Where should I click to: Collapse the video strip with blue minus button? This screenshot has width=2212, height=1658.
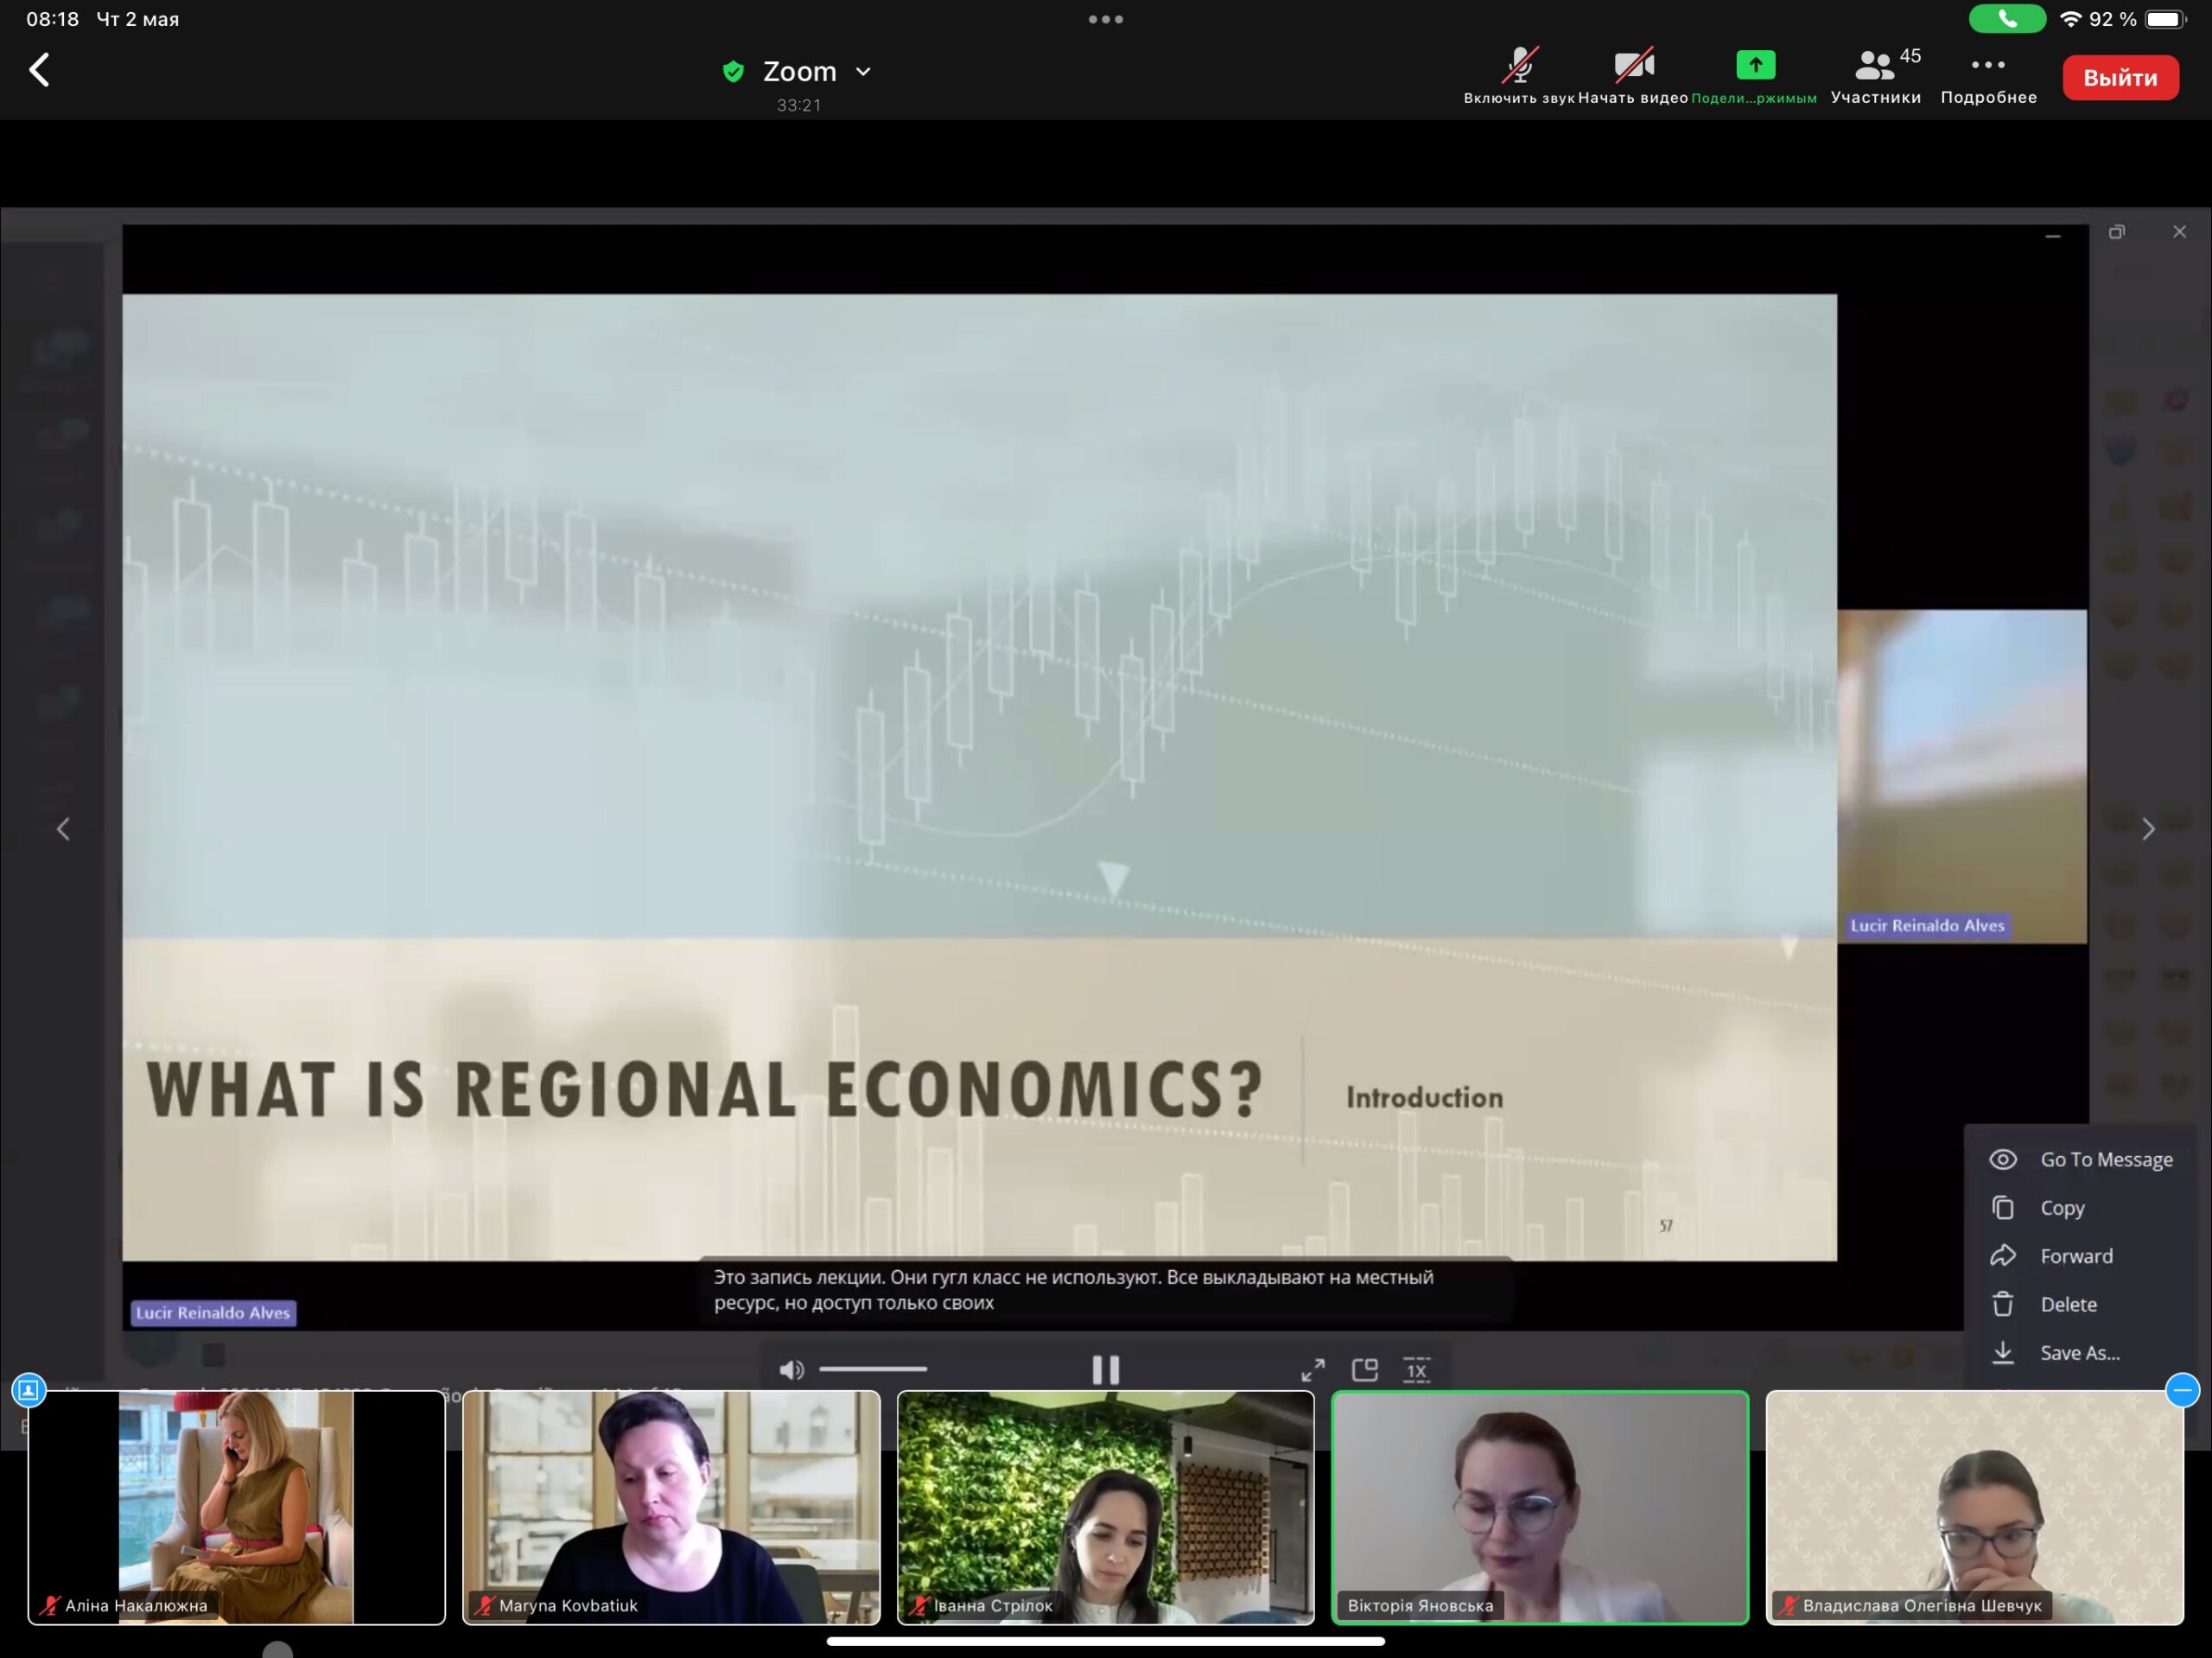[2182, 1390]
